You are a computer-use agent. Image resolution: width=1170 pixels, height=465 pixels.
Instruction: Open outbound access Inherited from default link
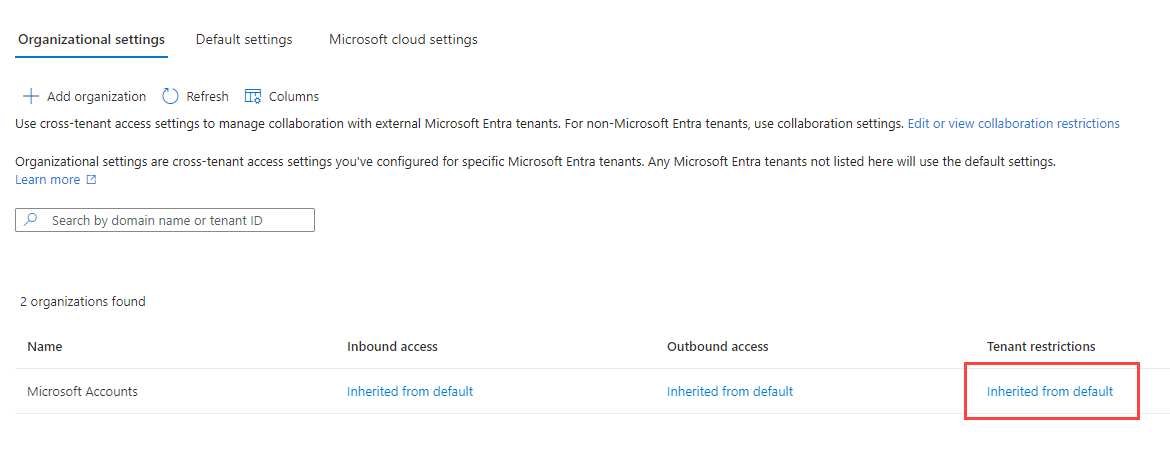[x=730, y=391]
